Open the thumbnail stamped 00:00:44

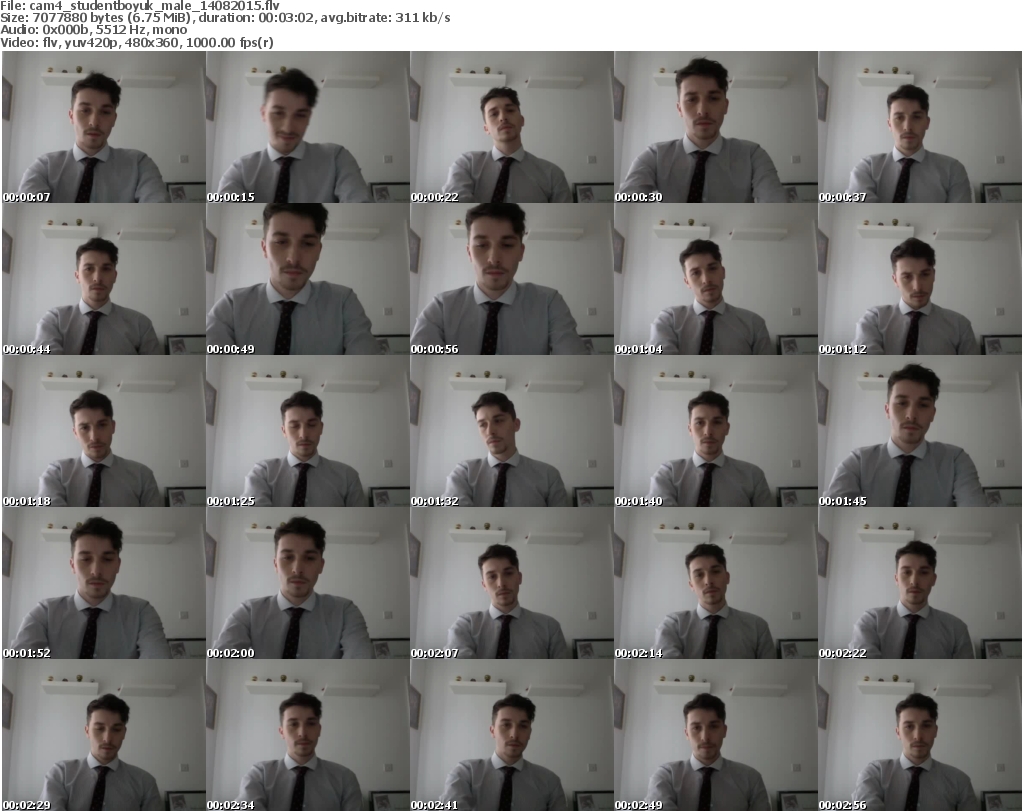[104, 279]
